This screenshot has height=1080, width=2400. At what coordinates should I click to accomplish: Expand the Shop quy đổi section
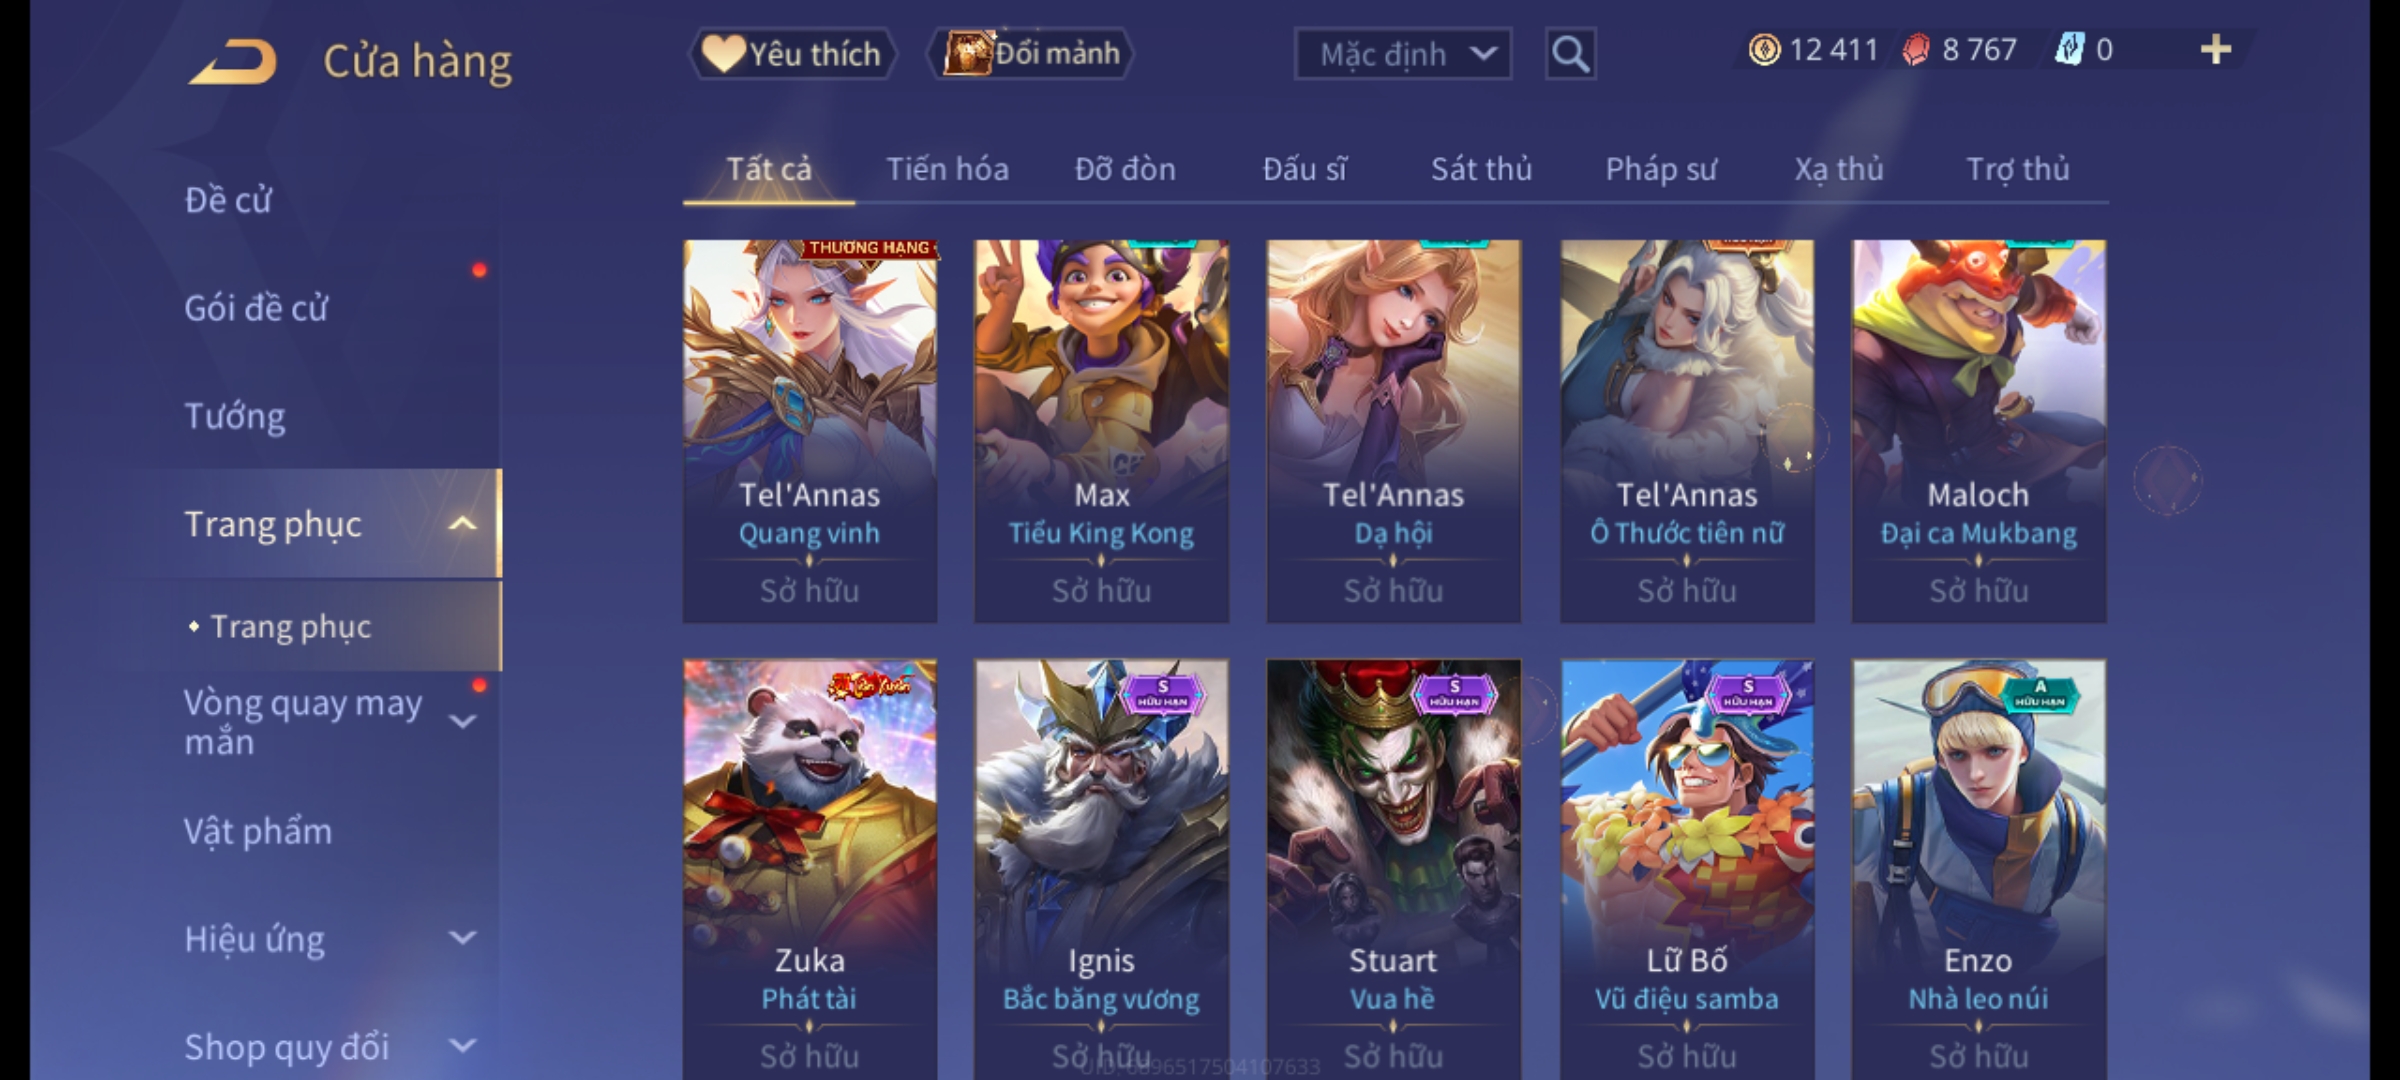(462, 1046)
